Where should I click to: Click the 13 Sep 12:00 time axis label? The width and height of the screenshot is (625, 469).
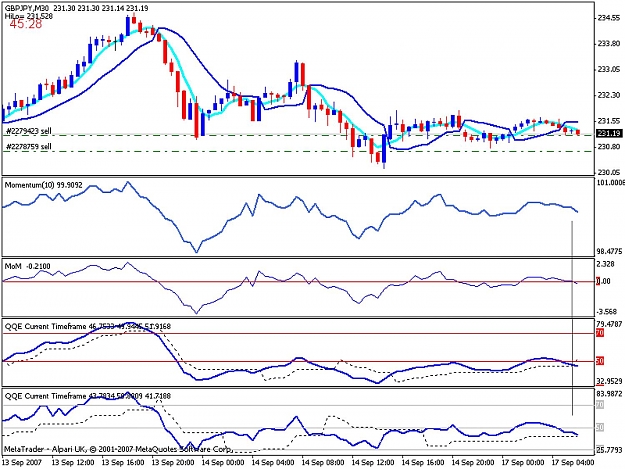pos(73,462)
